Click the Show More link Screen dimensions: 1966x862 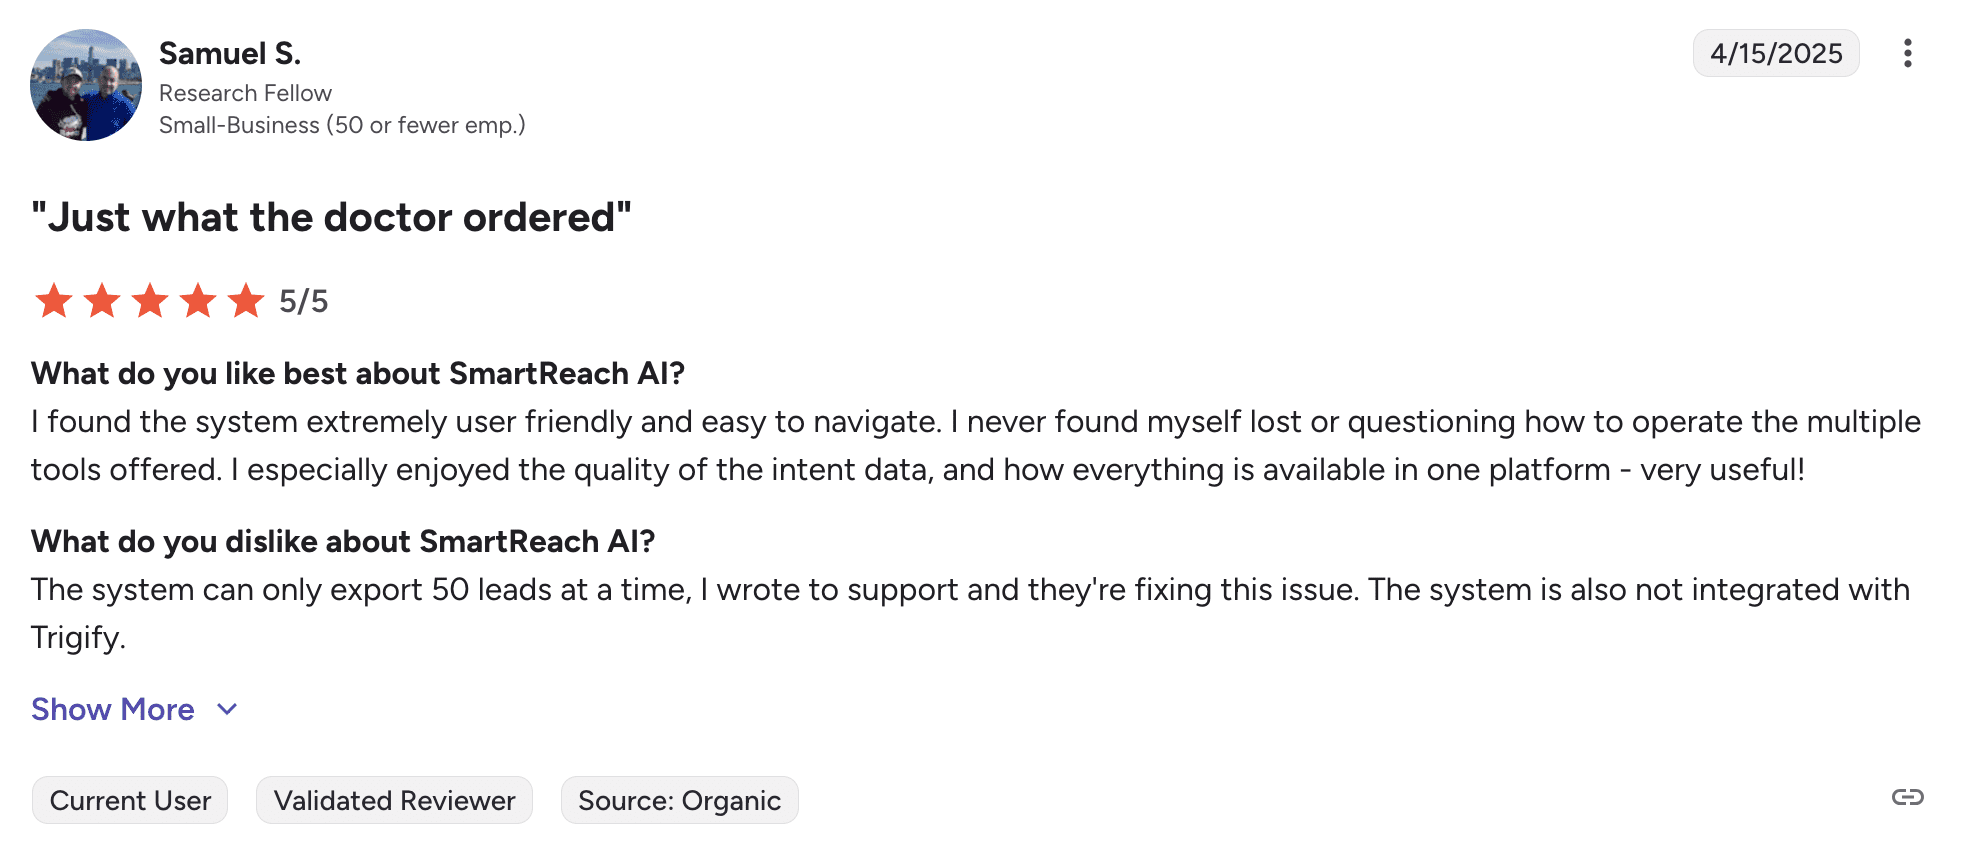coord(113,709)
